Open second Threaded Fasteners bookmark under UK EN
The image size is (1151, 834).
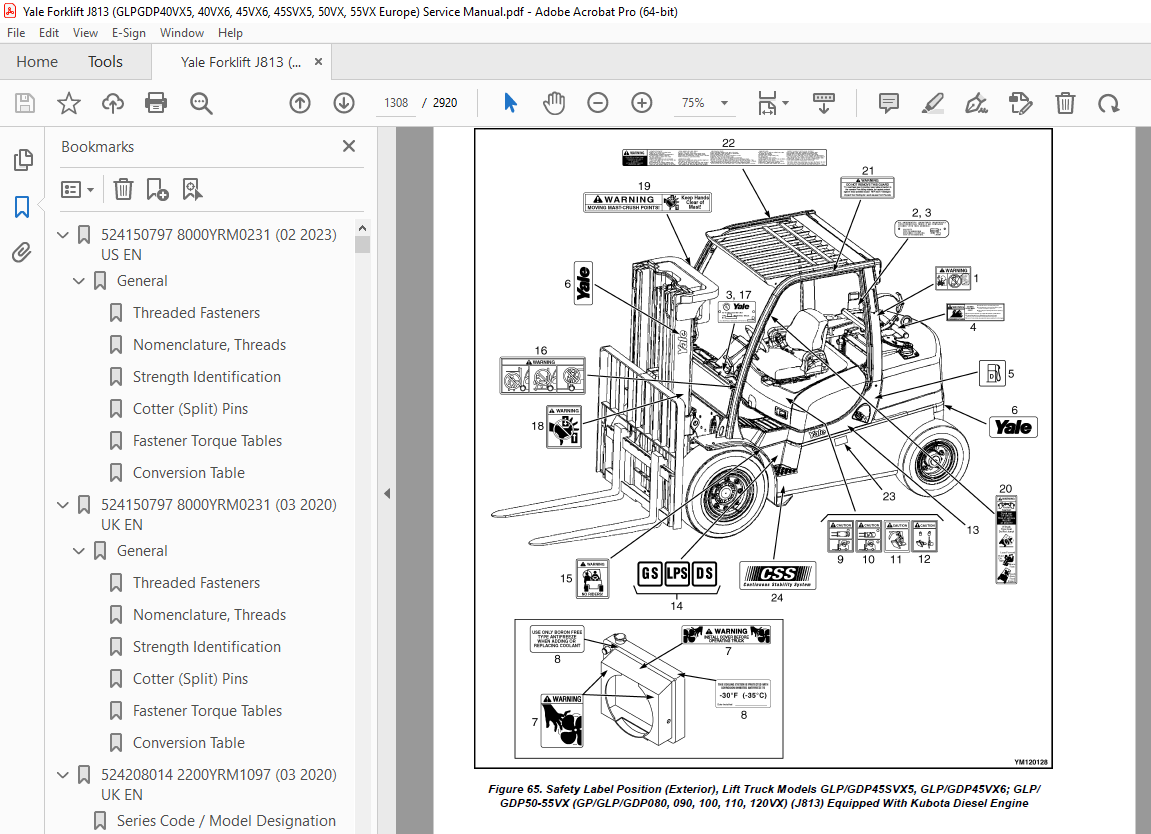[x=196, y=583]
